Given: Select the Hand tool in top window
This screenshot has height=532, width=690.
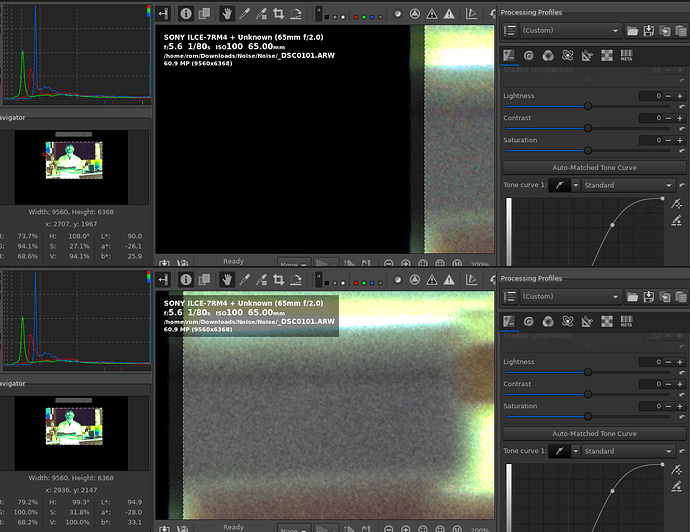Looking at the screenshot, I should pos(227,14).
